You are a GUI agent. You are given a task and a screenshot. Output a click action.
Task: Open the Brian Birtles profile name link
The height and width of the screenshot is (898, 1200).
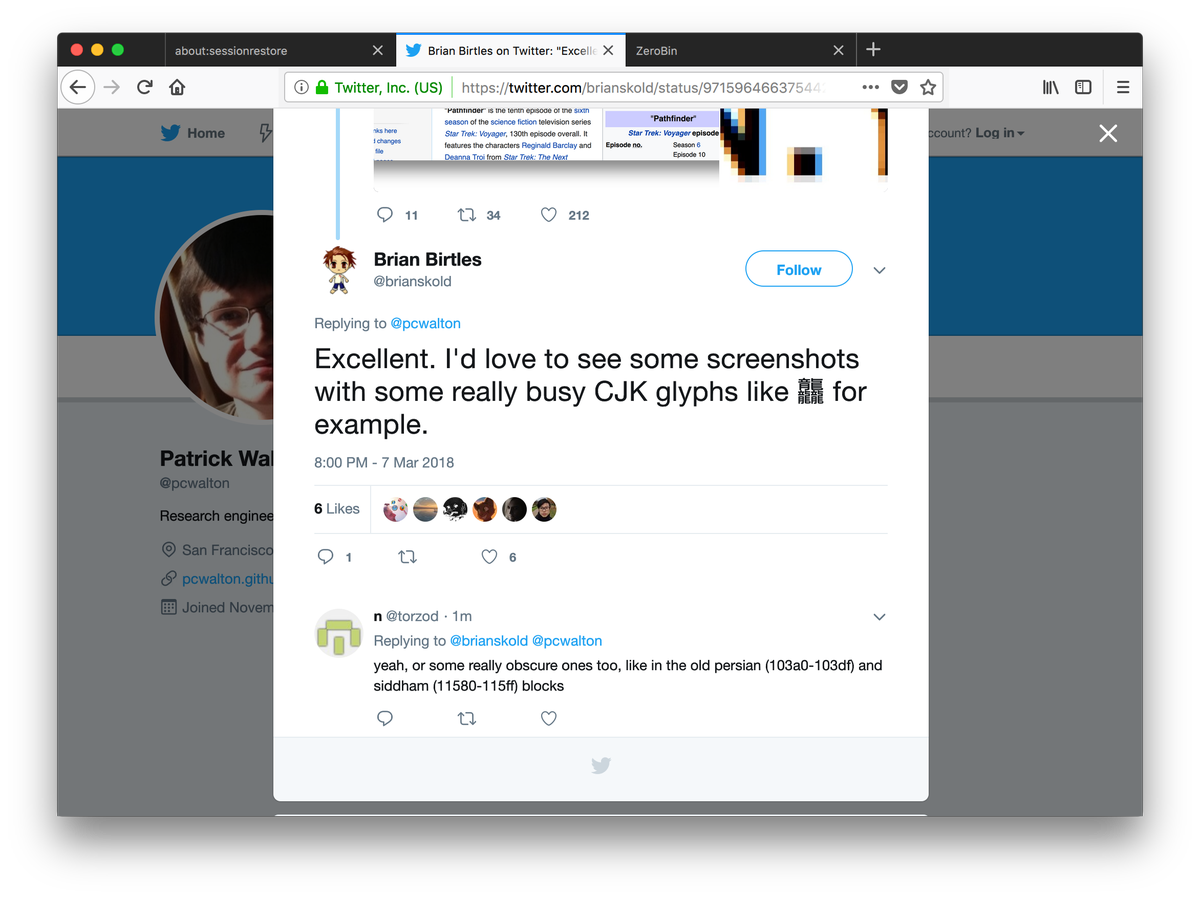coord(428,259)
